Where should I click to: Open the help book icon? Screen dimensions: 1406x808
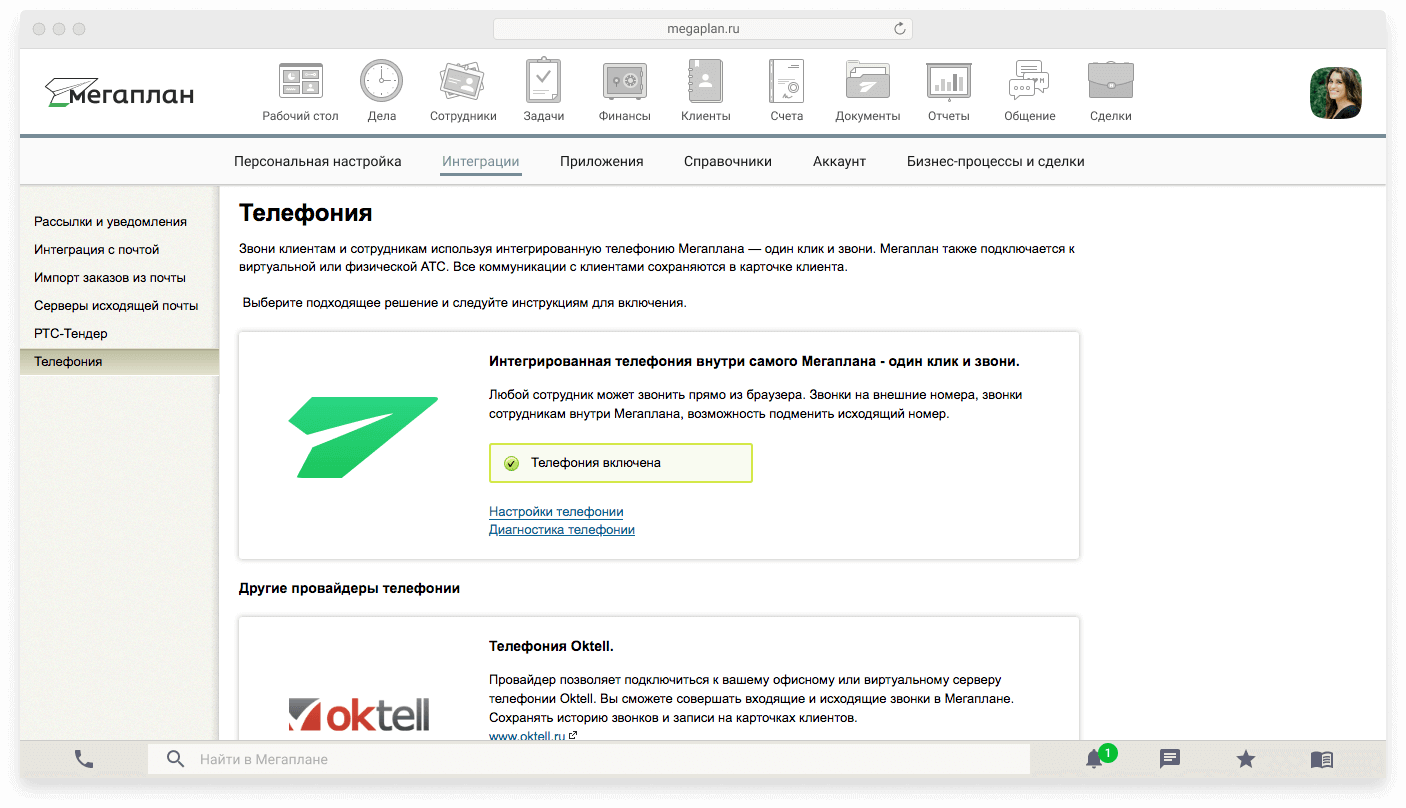pyautogui.click(x=1322, y=759)
